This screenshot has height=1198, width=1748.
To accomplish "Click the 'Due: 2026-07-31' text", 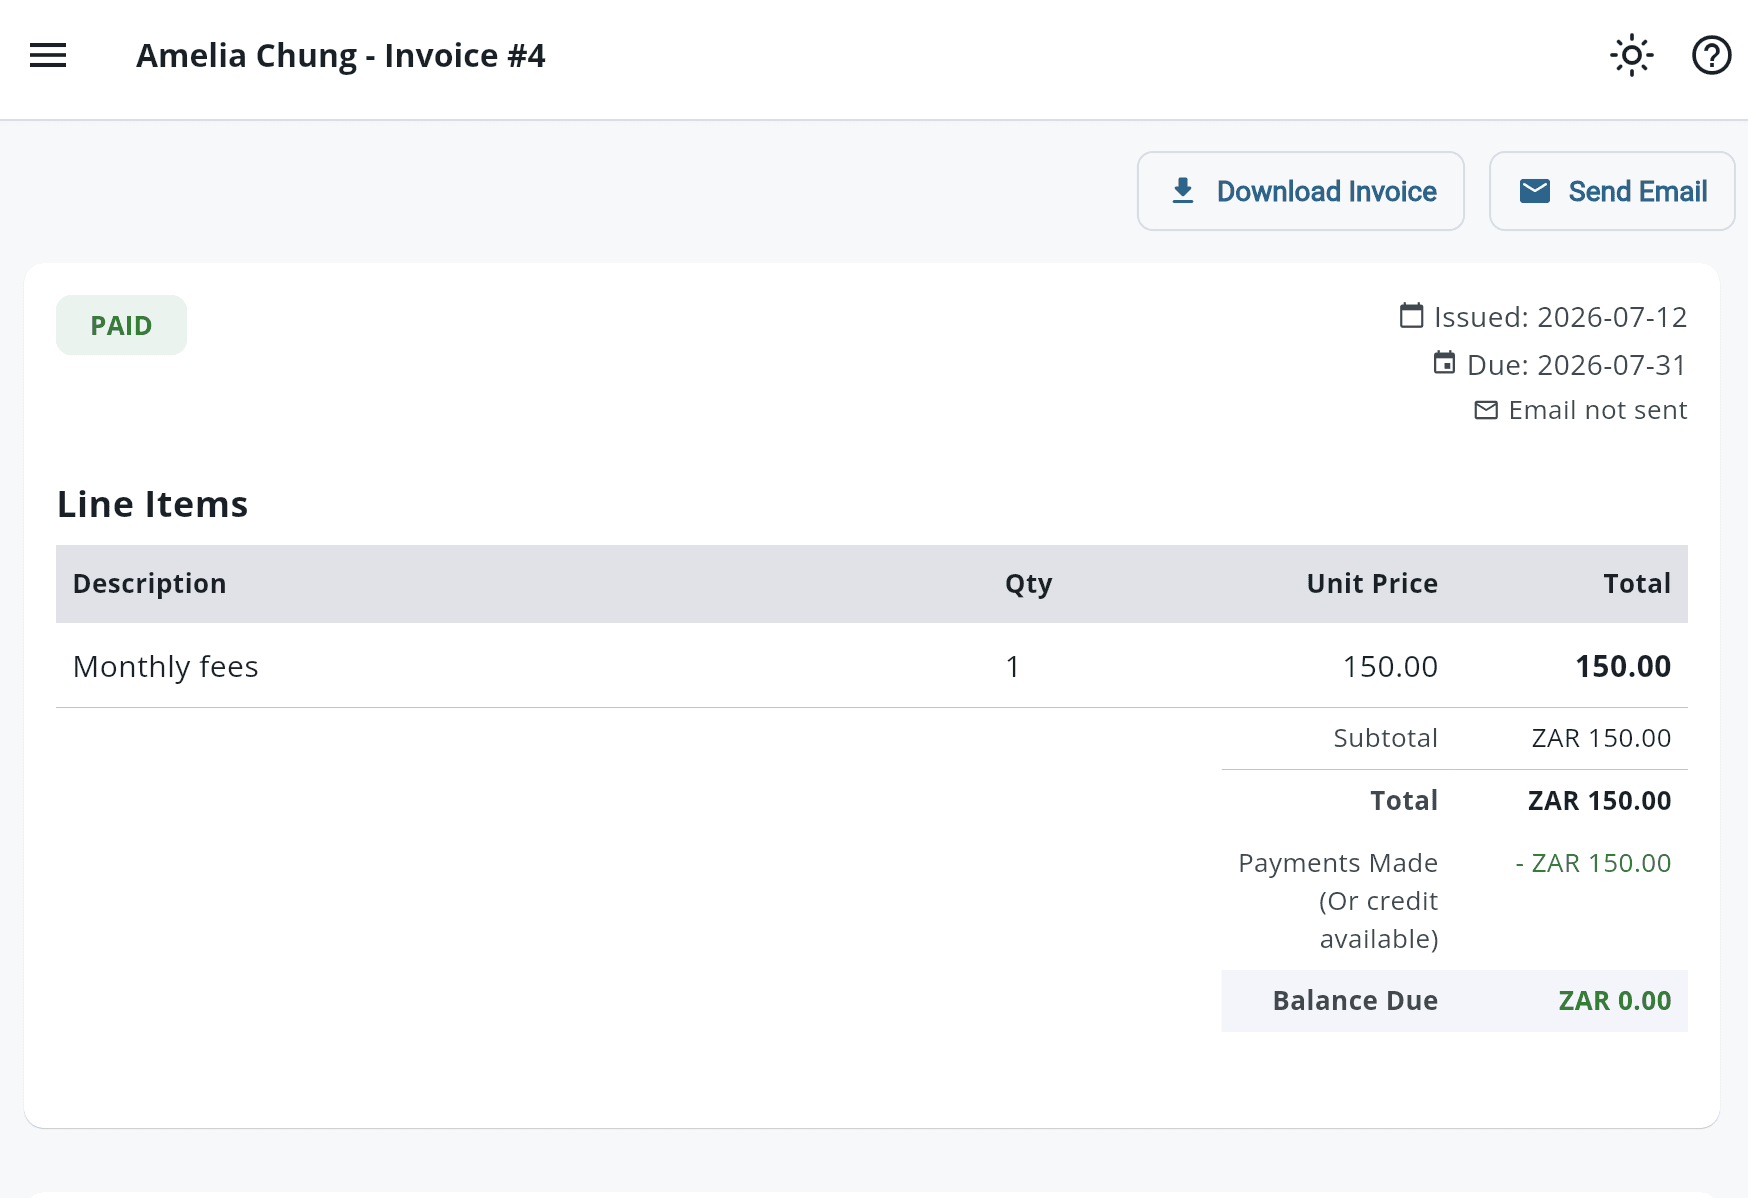I will (1576, 365).
